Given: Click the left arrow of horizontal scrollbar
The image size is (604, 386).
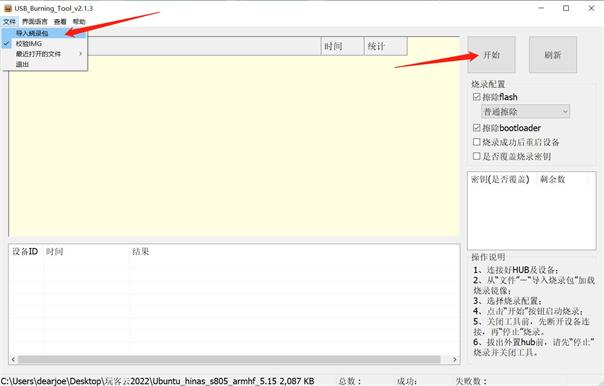Looking at the screenshot, I should (x=13, y=359).
